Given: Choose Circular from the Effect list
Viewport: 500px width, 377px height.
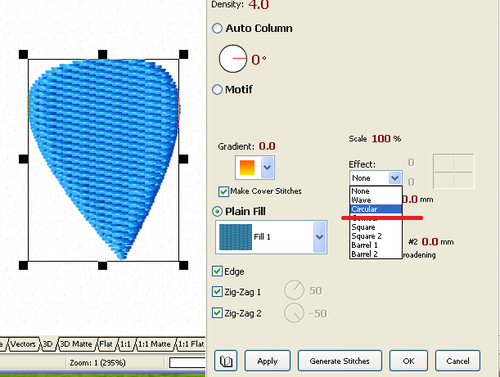Looking at the screenshot, I should click(376, 209).
